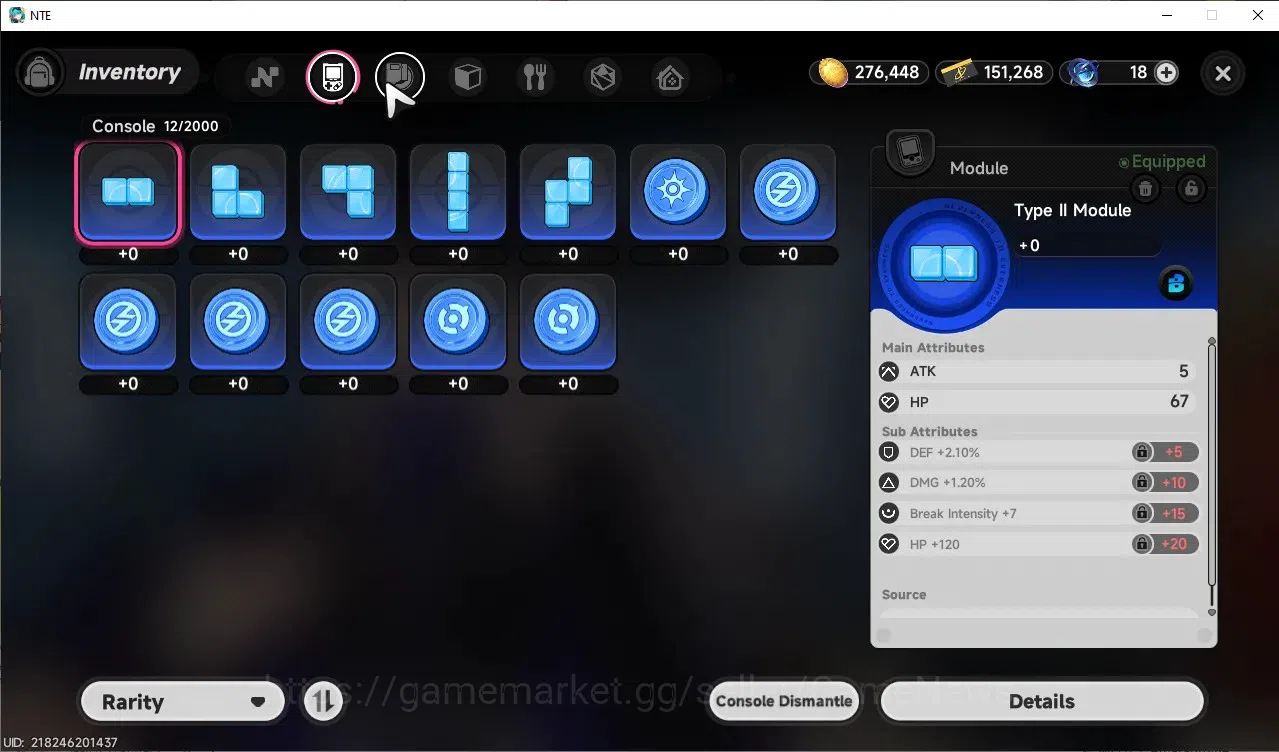Image resolution: width=1279 pixels, height=752 pixels.
Task: Click the Break Intensity sub attribute icon
Action: tap(888, 514)
